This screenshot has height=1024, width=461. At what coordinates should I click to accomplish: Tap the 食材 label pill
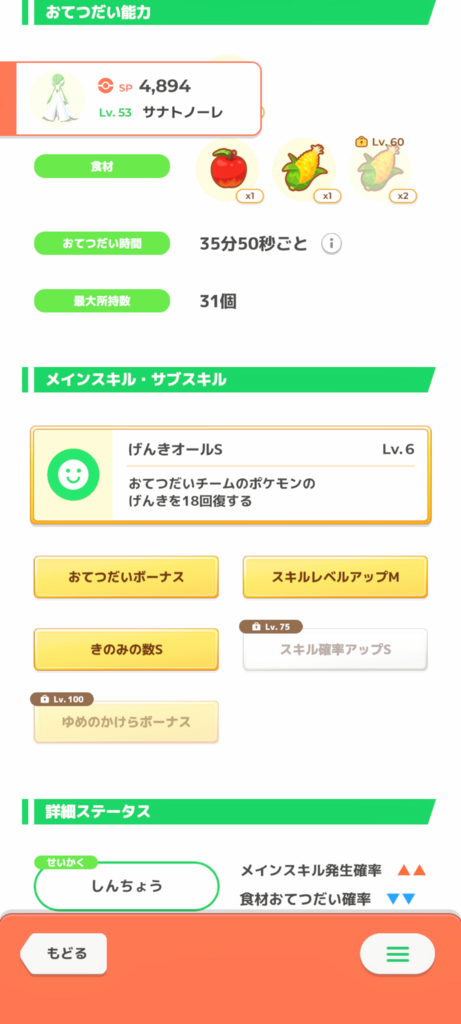[x=102, y=167]
